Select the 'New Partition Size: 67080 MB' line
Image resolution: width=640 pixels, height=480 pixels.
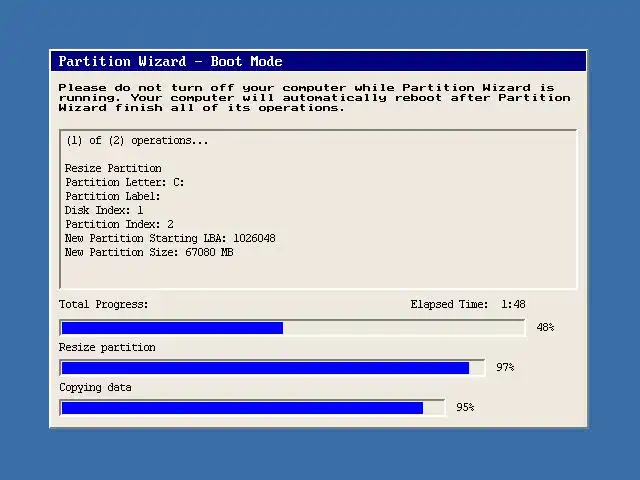[149, 252]
